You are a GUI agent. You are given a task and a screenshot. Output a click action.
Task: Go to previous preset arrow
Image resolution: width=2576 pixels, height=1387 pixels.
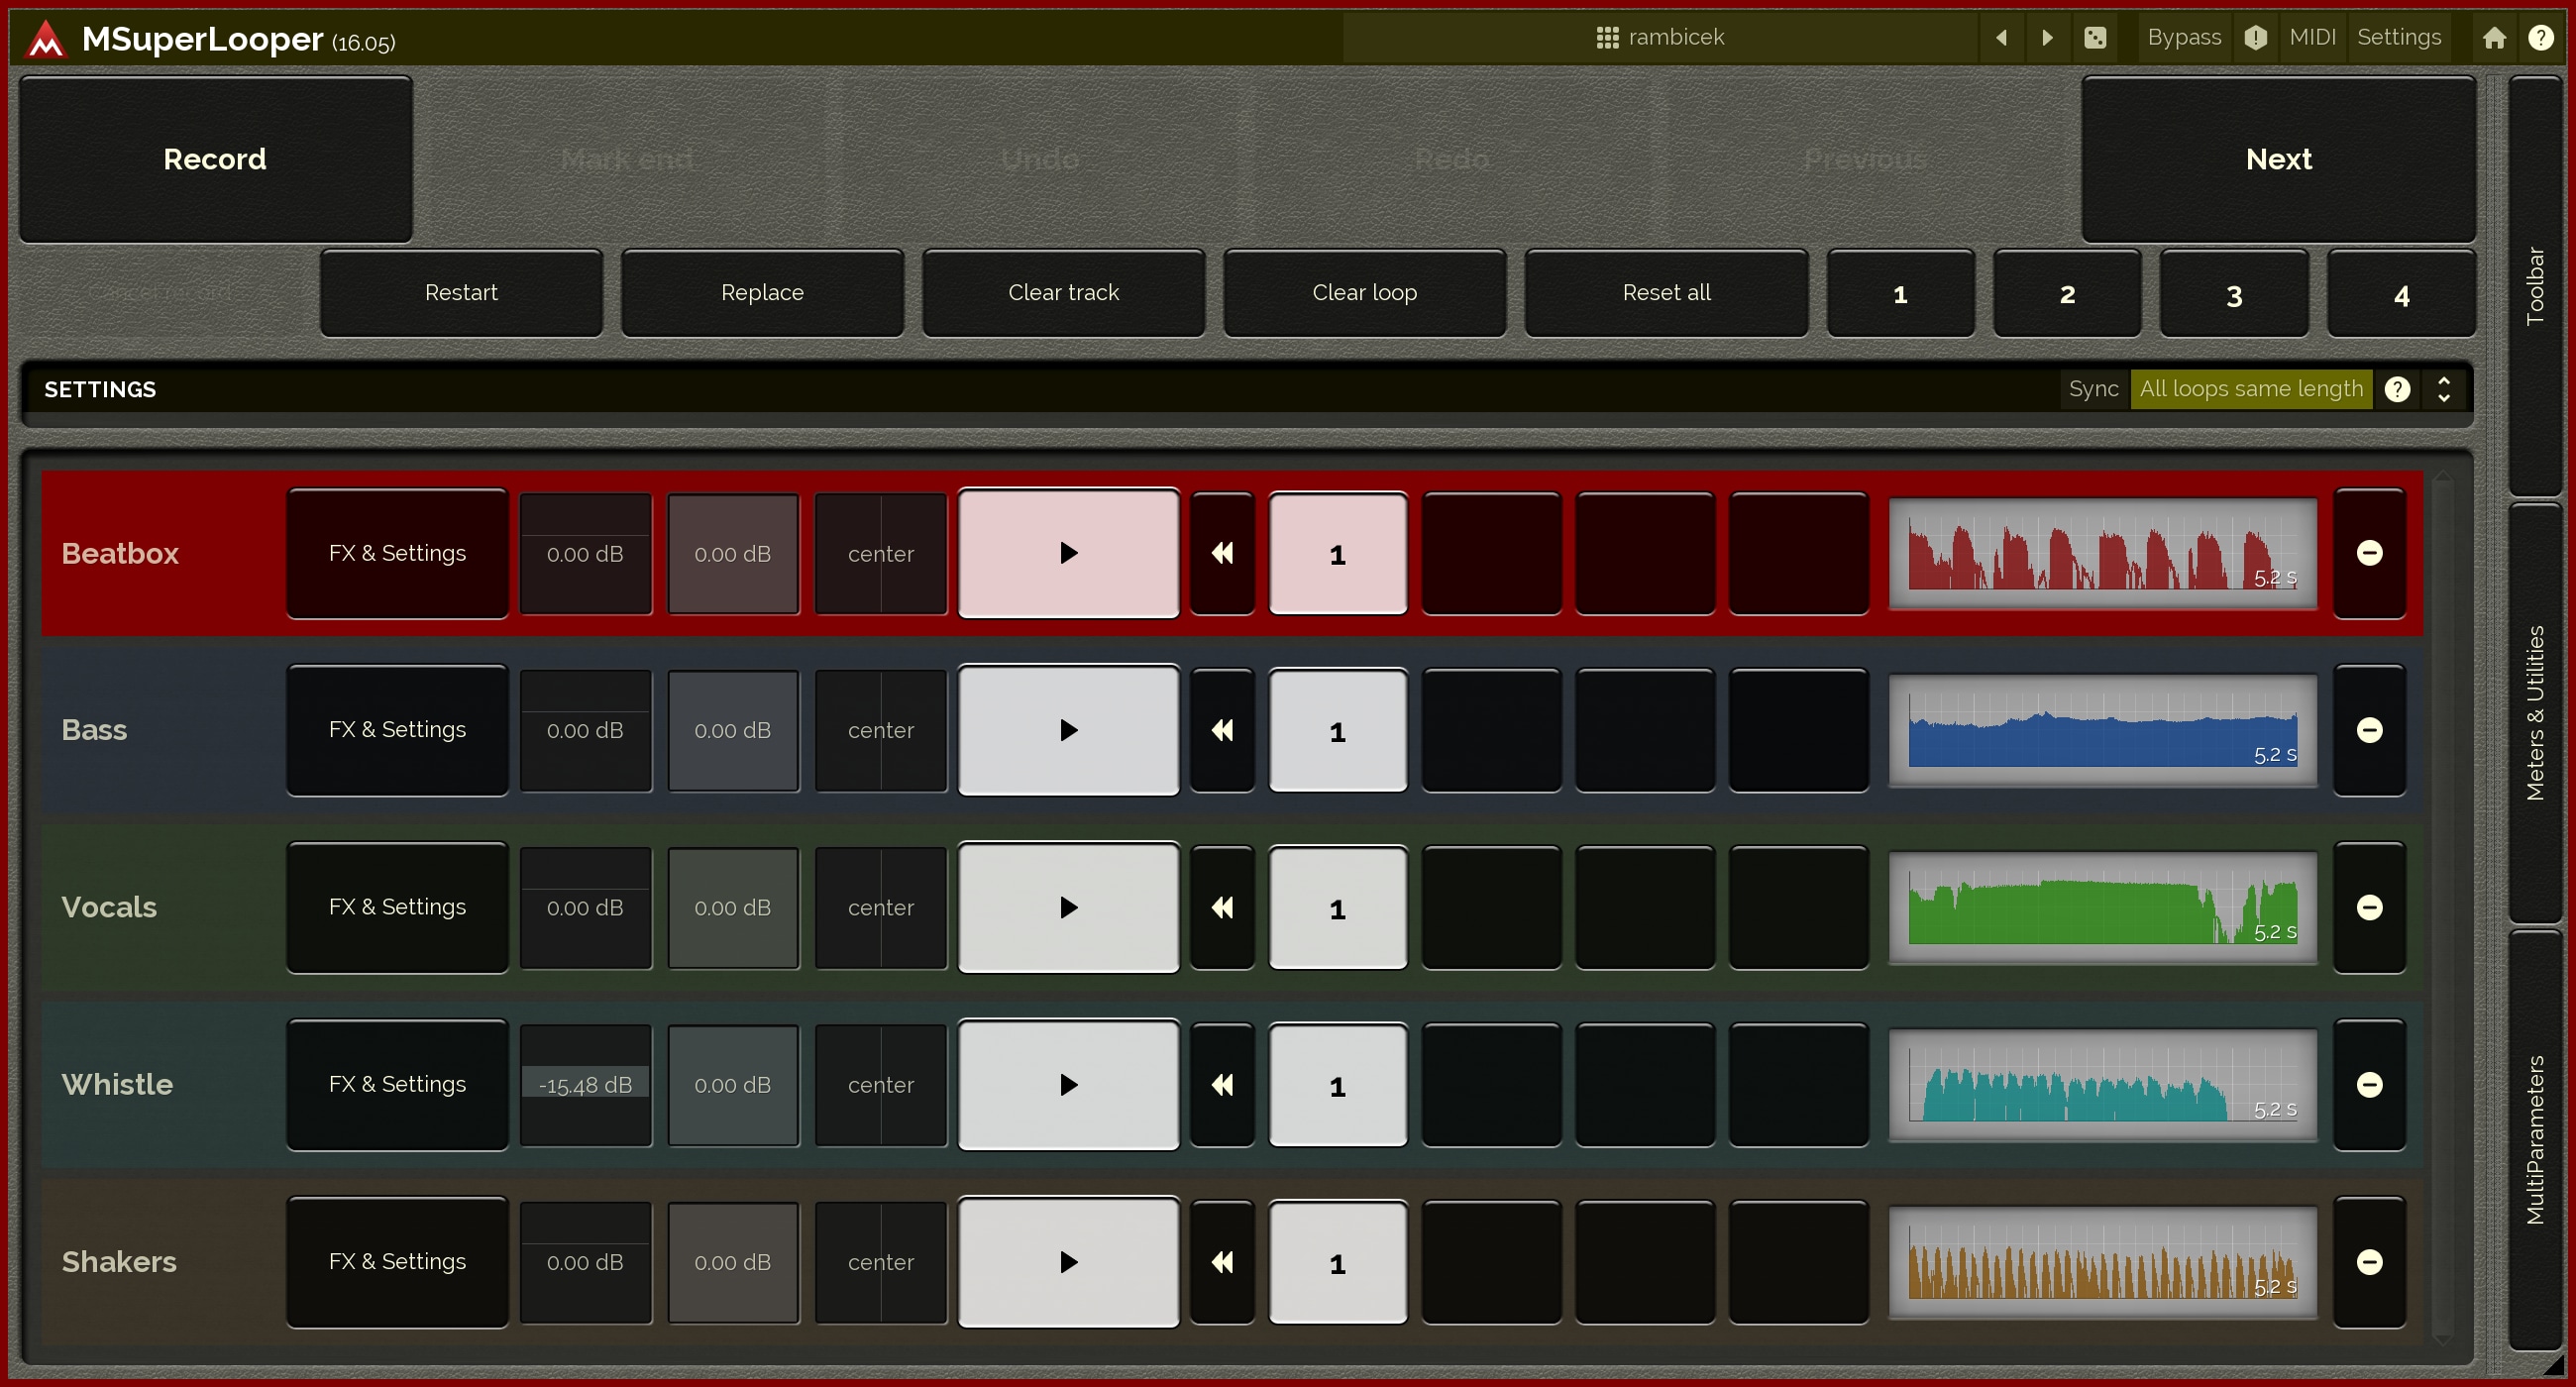click(x=2001, y=37)
